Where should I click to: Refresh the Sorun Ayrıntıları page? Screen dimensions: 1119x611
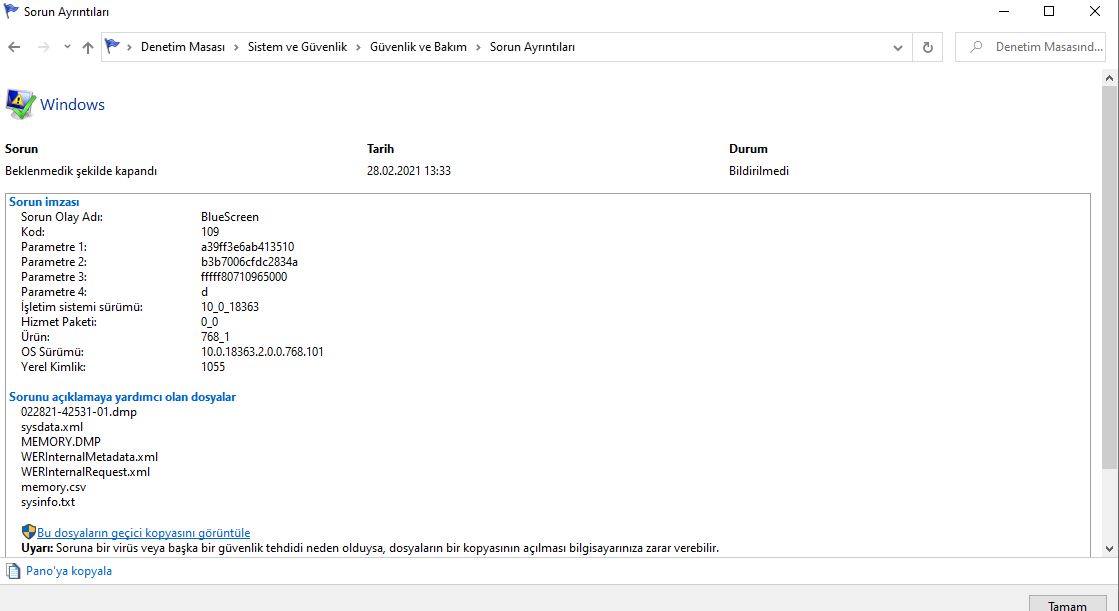point(928,47)
